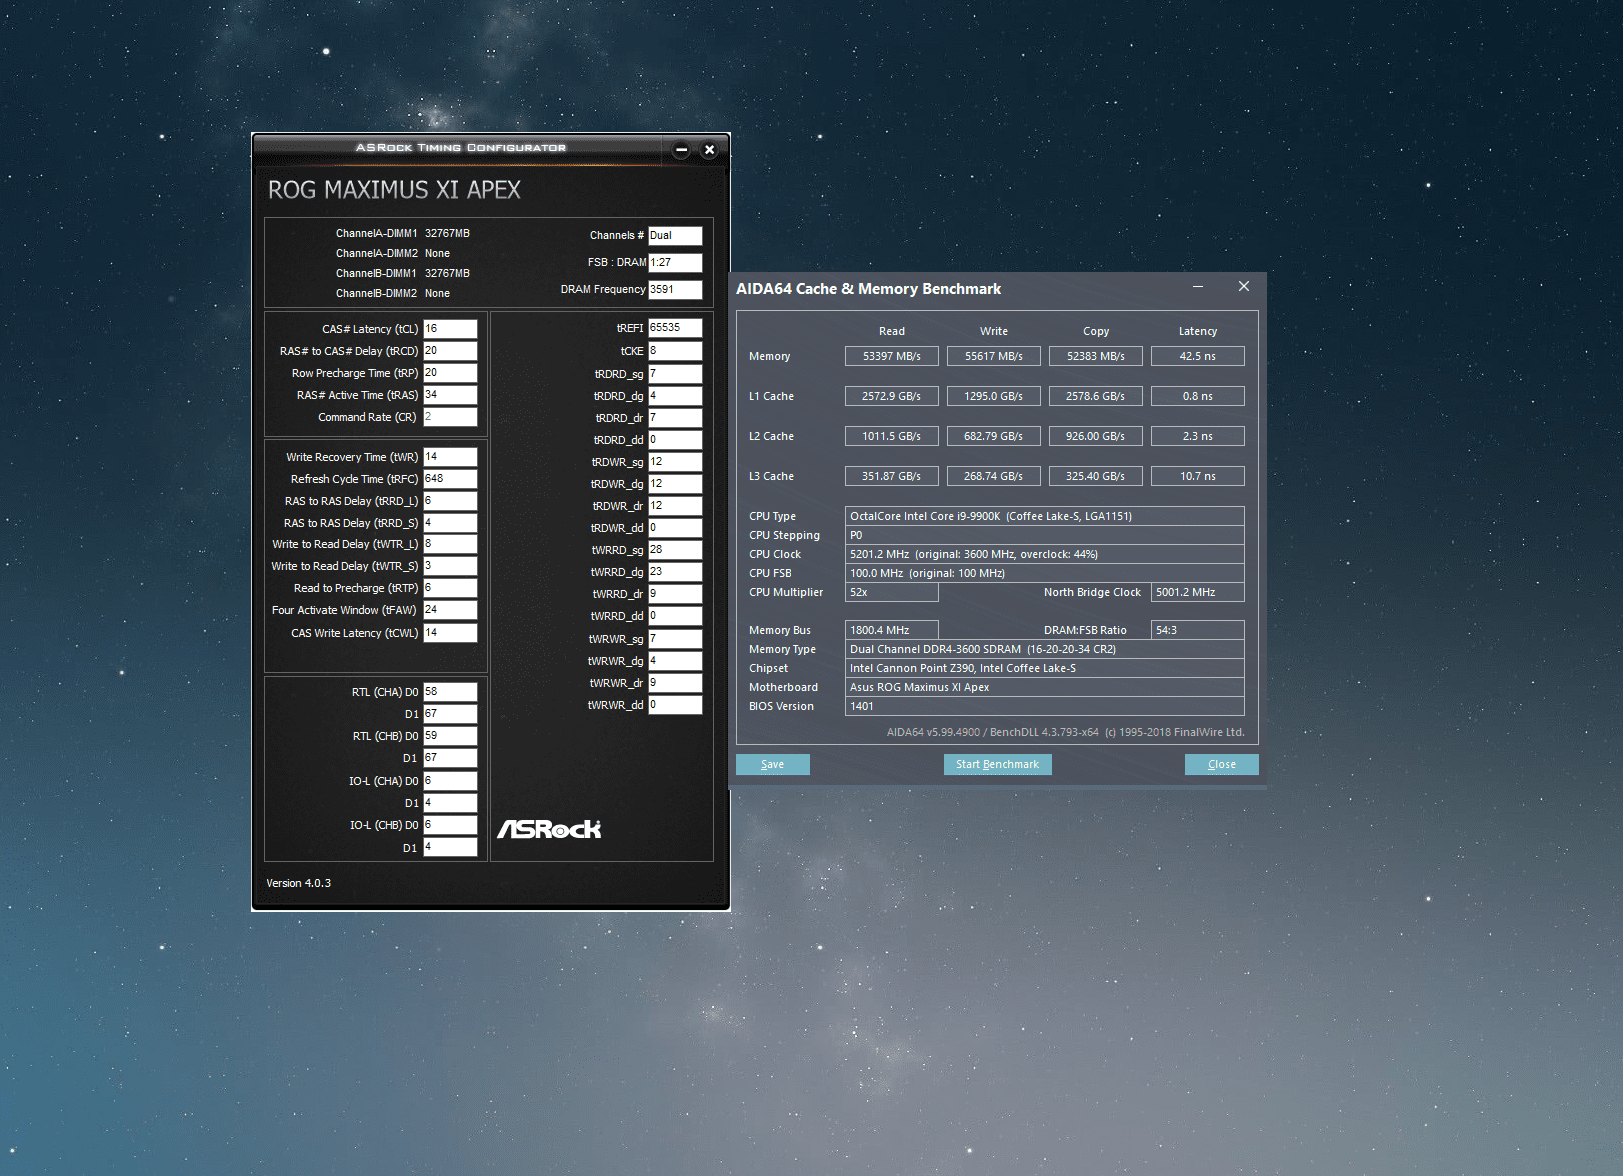Screen dimensions: 1623x1176
Task: Select the CAS# Latency (tCL) field
Action: click(450, 329)
